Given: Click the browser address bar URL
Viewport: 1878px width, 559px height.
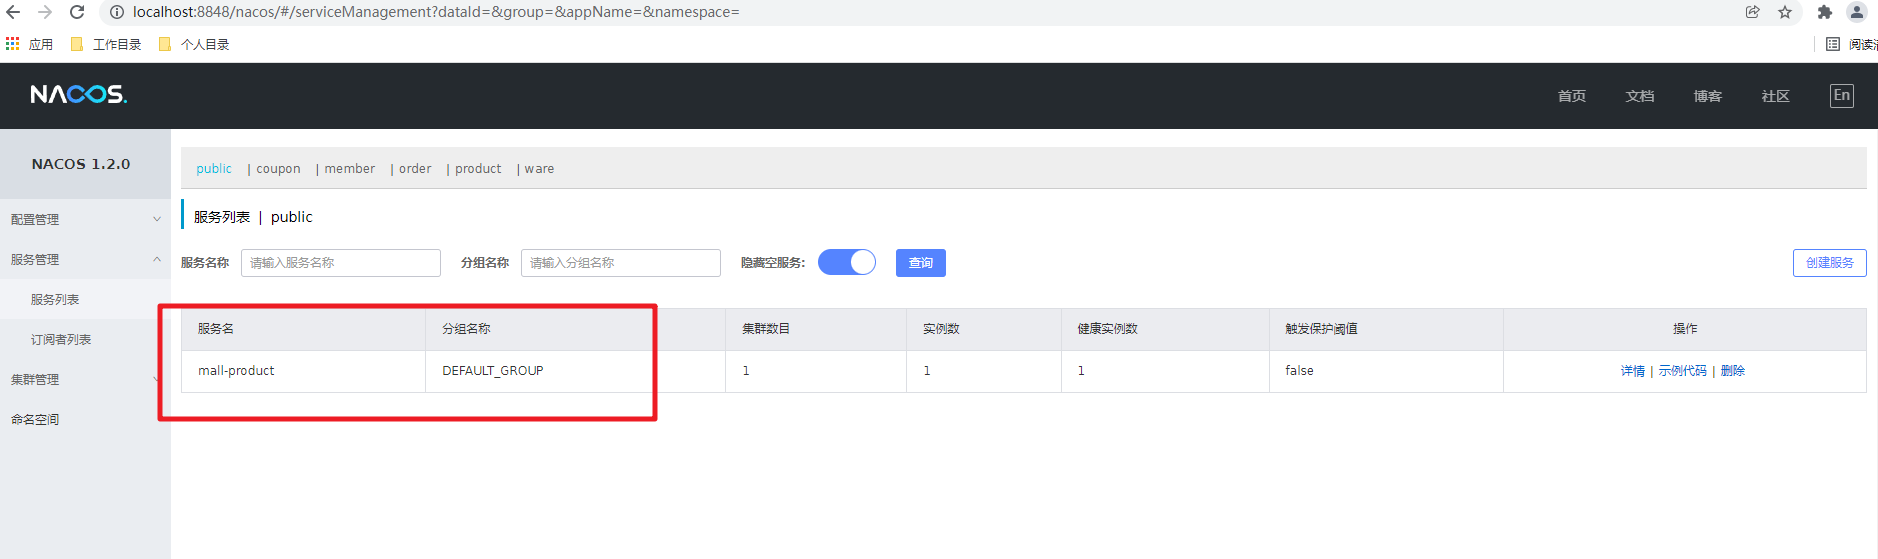Looking at the screenshot, I should coord(436,12).
